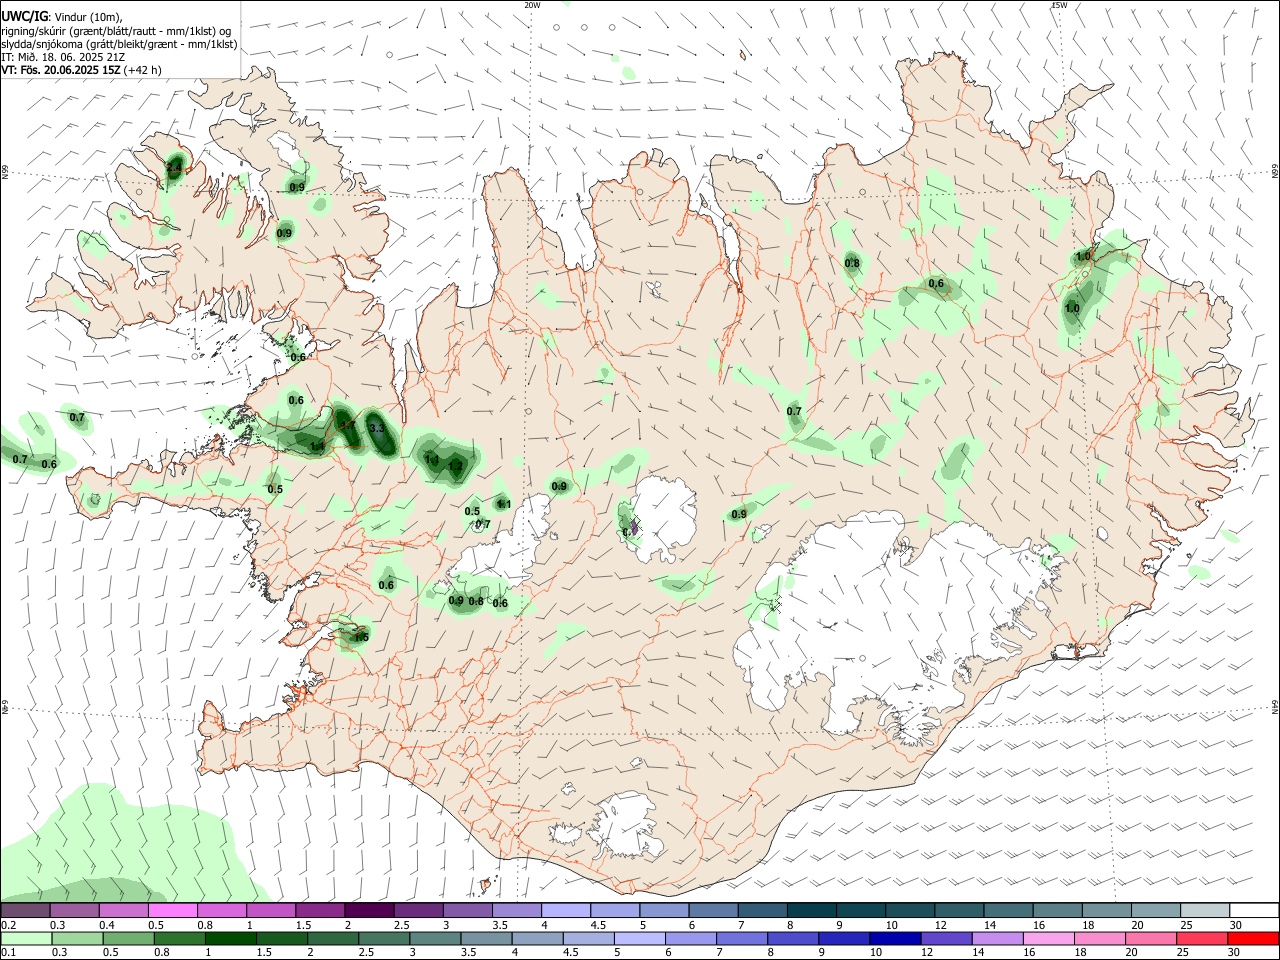Click the white snow swatch after 30

coord(1253,910)
